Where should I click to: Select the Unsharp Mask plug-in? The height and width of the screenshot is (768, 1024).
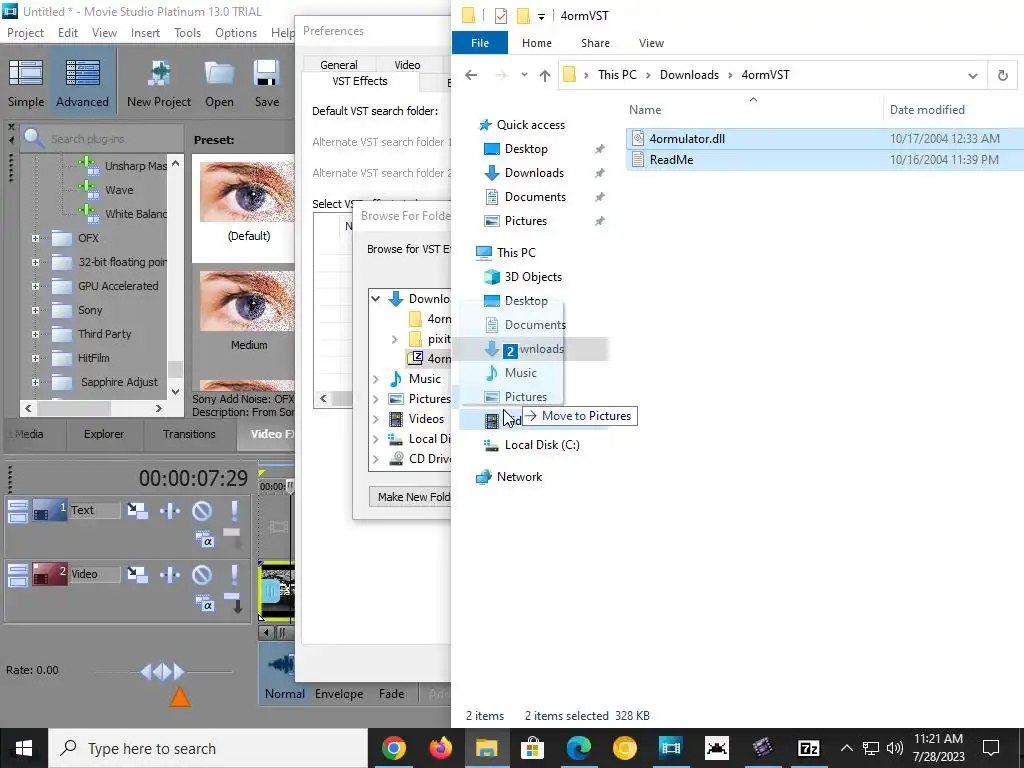point(135,166)
